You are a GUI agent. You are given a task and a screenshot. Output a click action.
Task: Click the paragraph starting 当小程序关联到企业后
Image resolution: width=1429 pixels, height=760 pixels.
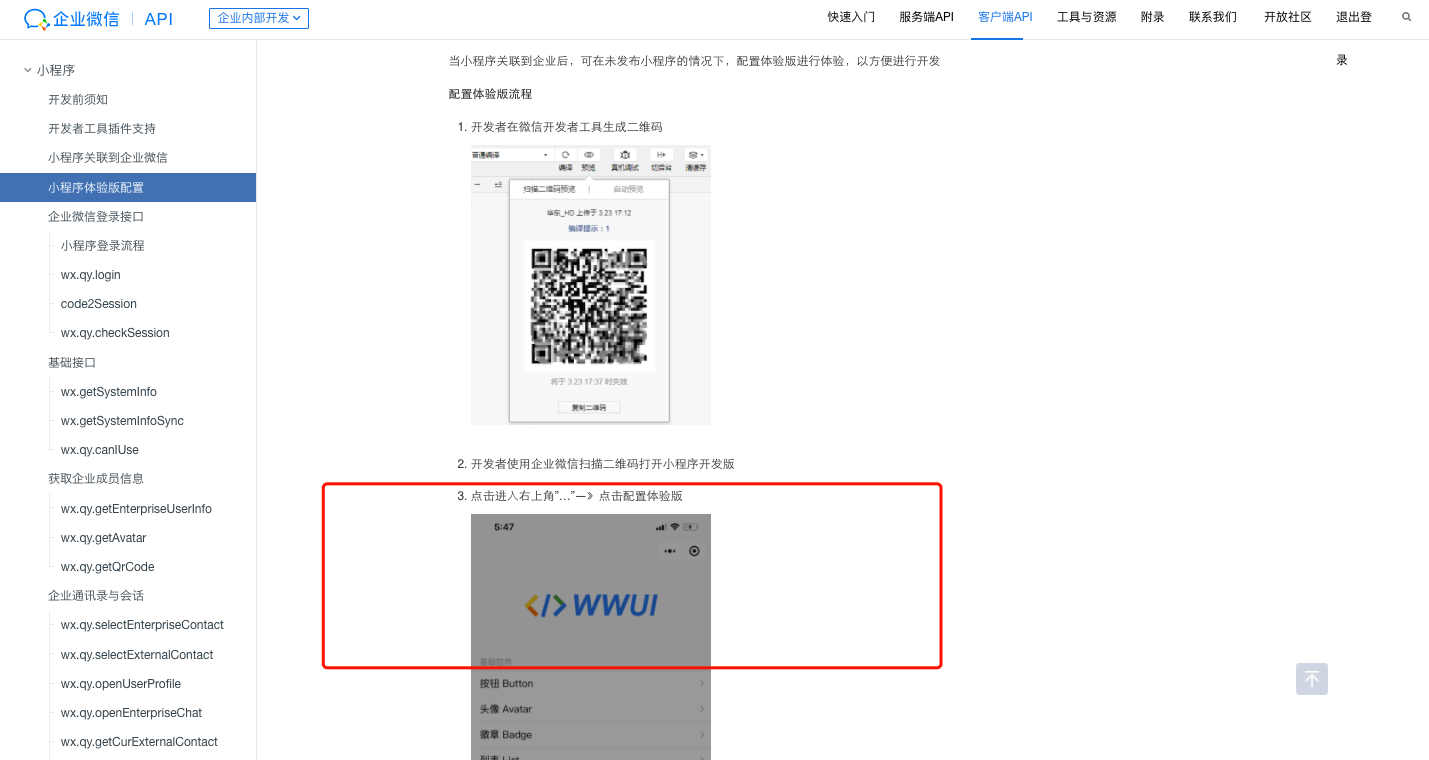coord(694,61)
